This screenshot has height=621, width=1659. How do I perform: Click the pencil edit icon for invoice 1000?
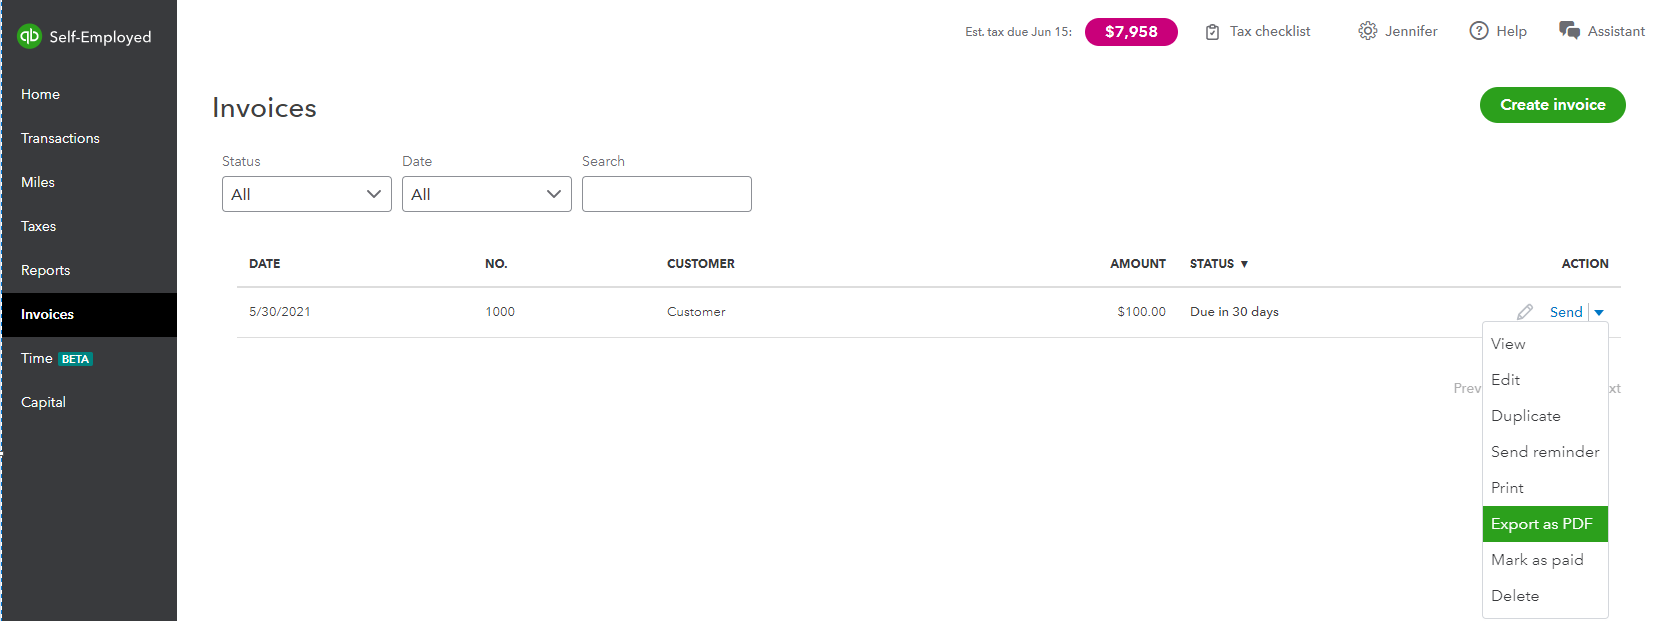(1524, 311)
